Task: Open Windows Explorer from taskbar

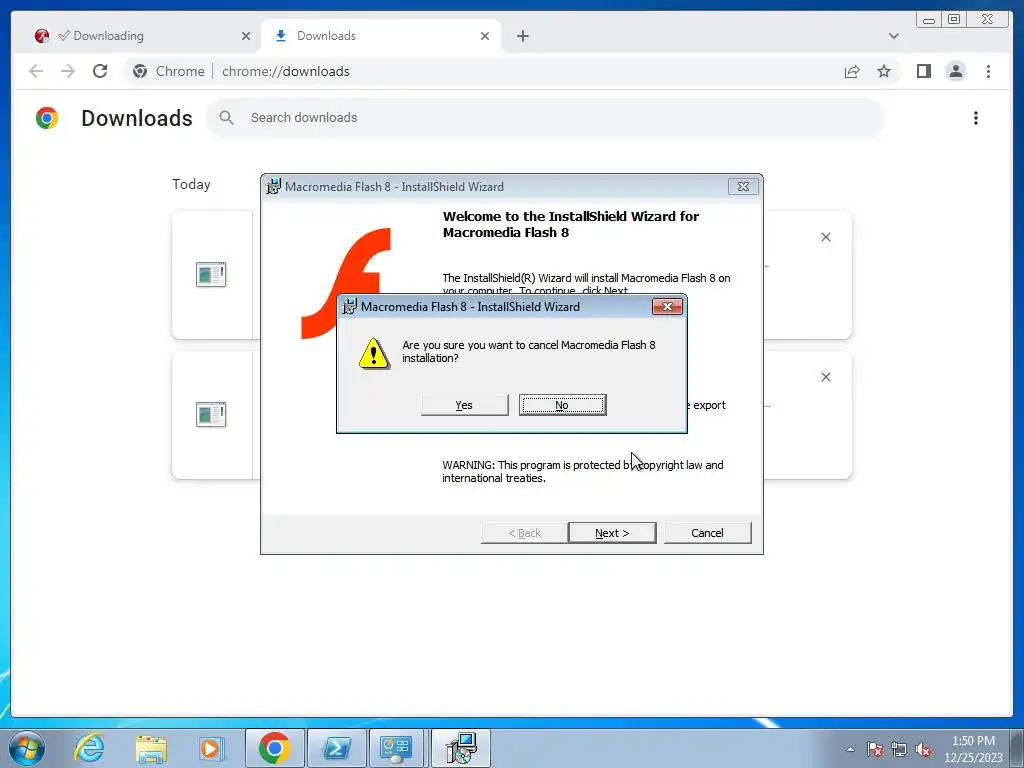Action: coord(151,748)
